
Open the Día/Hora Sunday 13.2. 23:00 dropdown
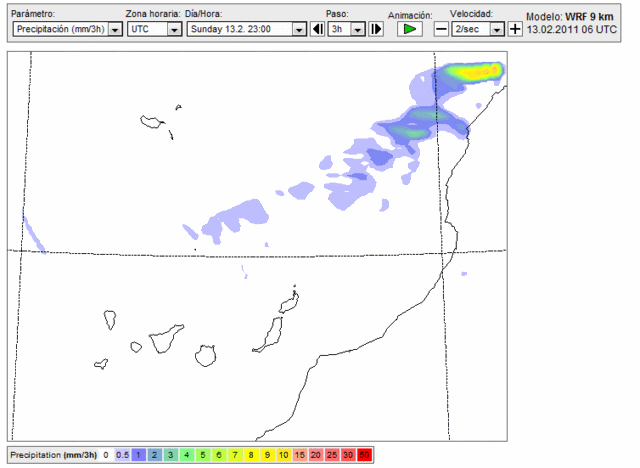point(247,29)
